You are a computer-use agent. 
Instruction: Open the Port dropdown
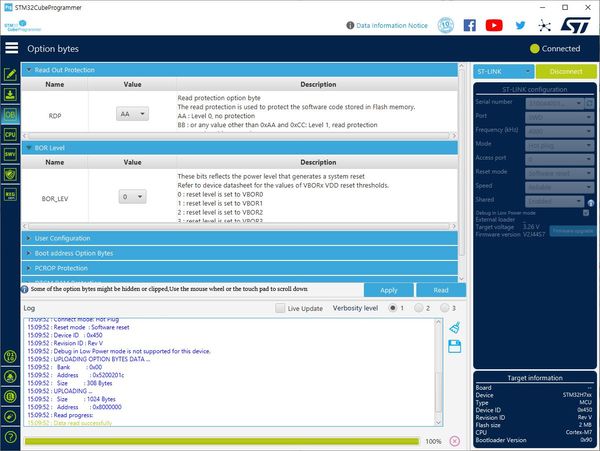point(559,117)
